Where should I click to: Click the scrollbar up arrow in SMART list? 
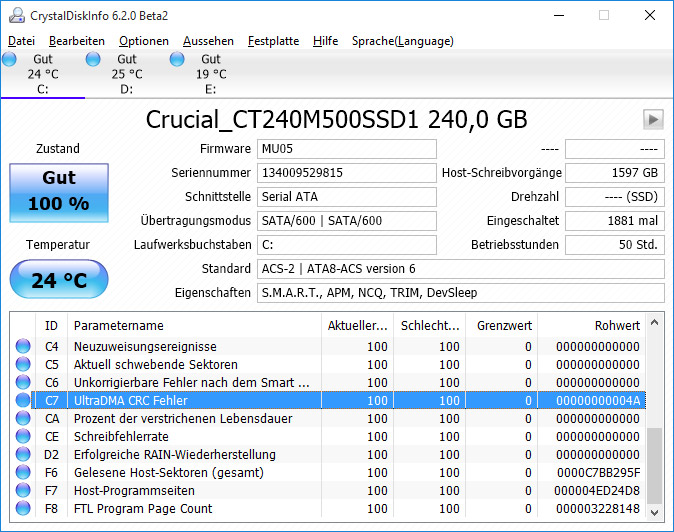point(654,322)
